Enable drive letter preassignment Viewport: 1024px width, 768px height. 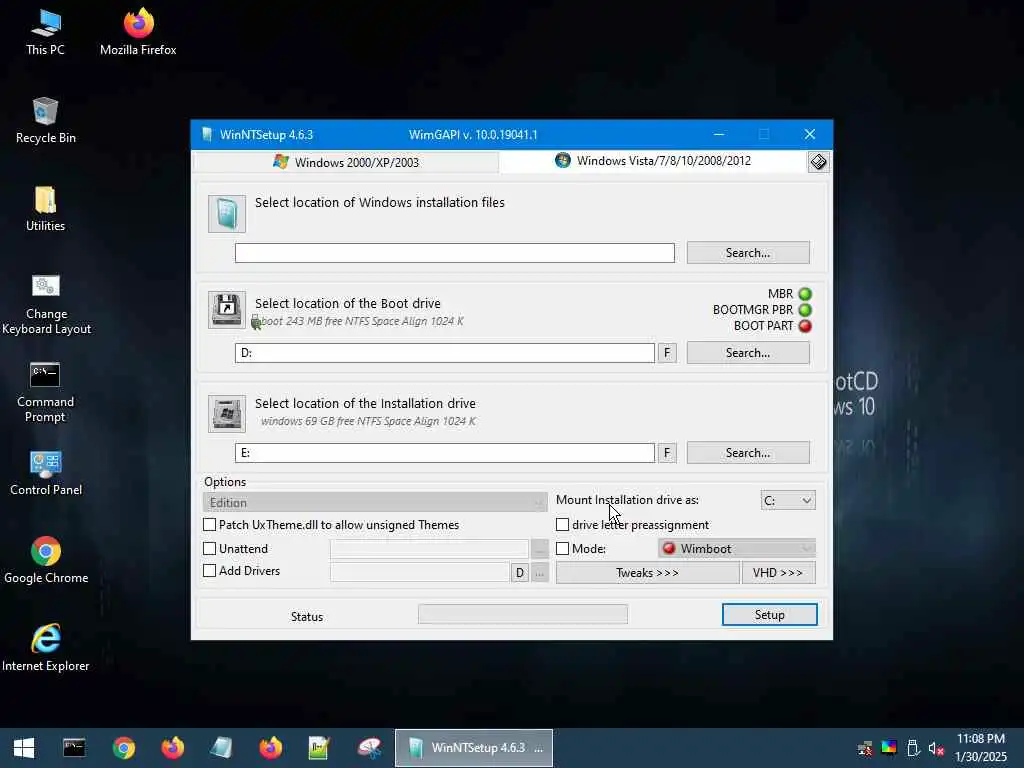562,524
